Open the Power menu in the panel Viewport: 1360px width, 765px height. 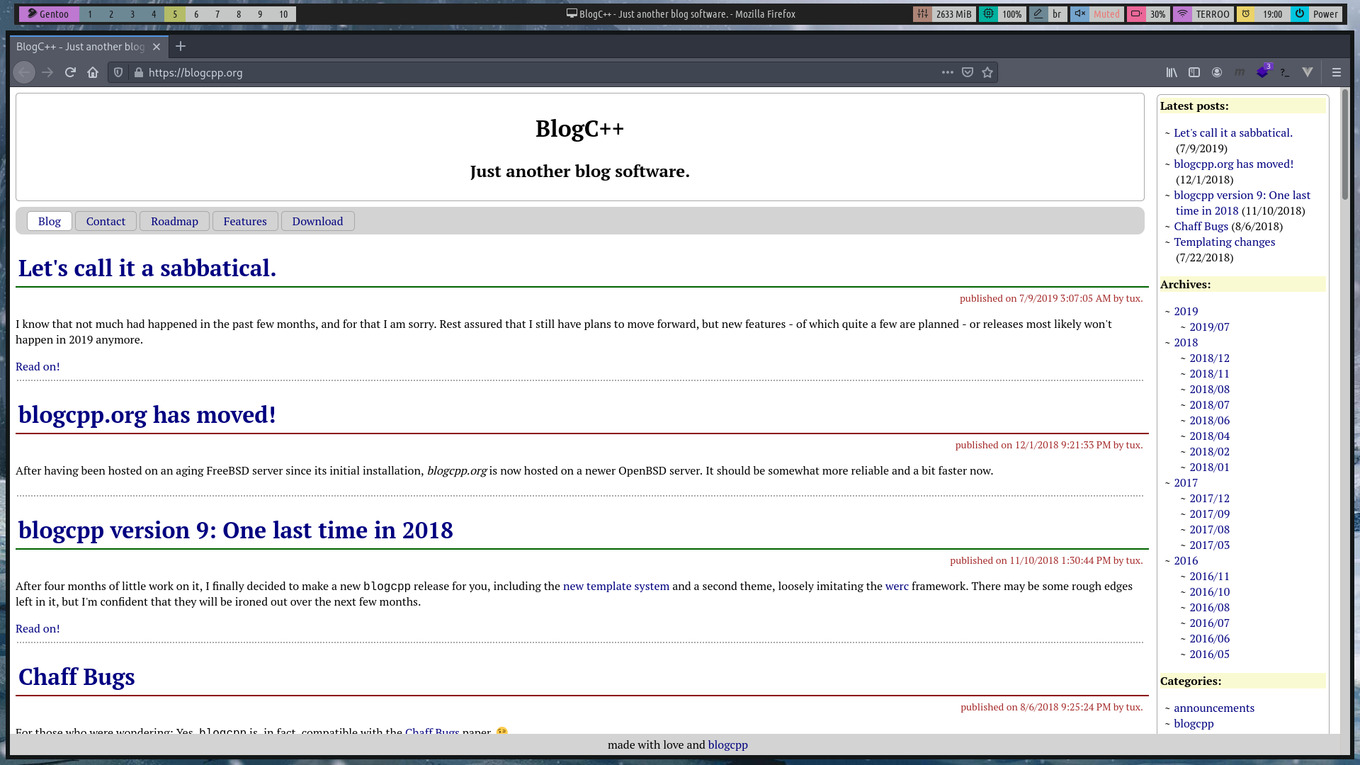coord(1316,14)
